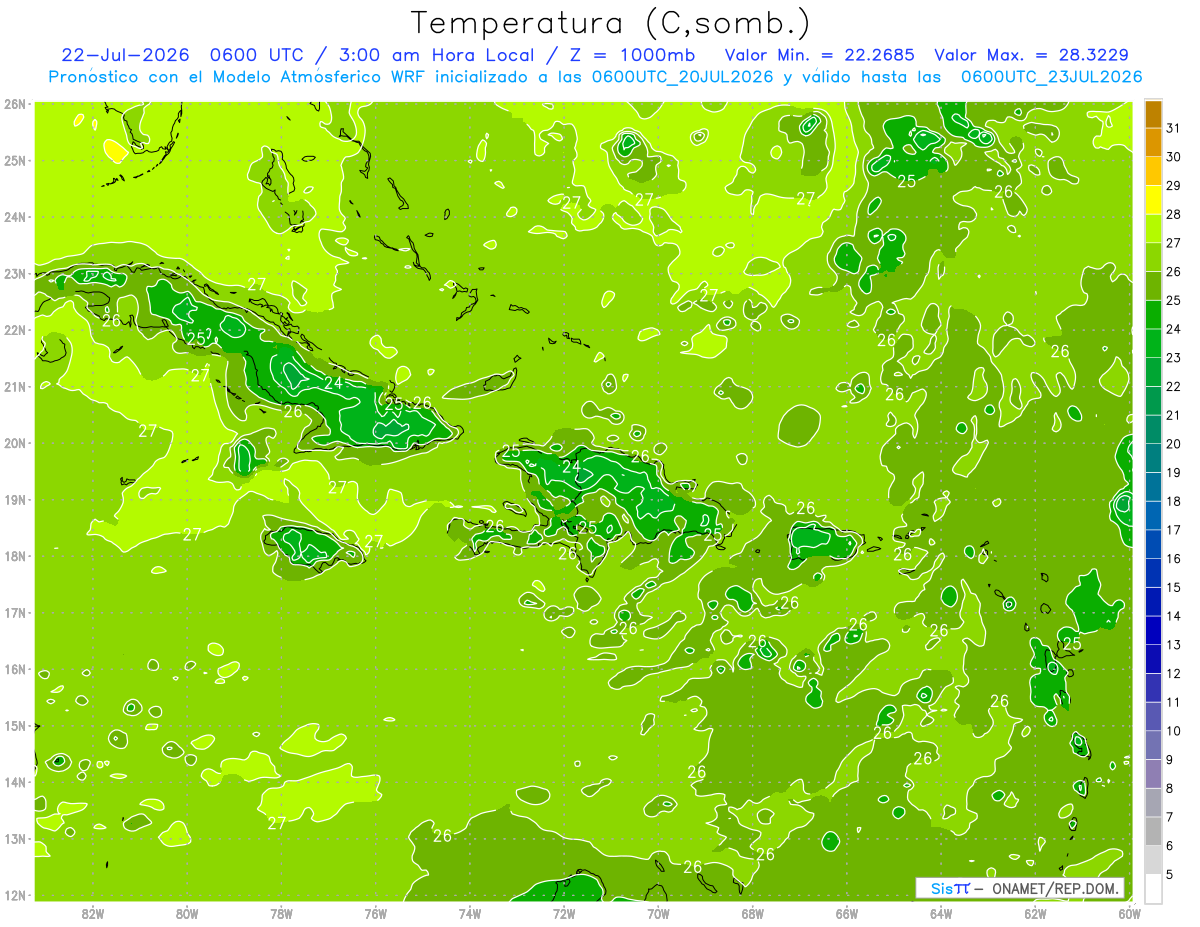The image size is (1200, 927).
Task: Click the title 'Temperatura (C,somb.)'
Action: pyautogui.click(x=611, y=23)
